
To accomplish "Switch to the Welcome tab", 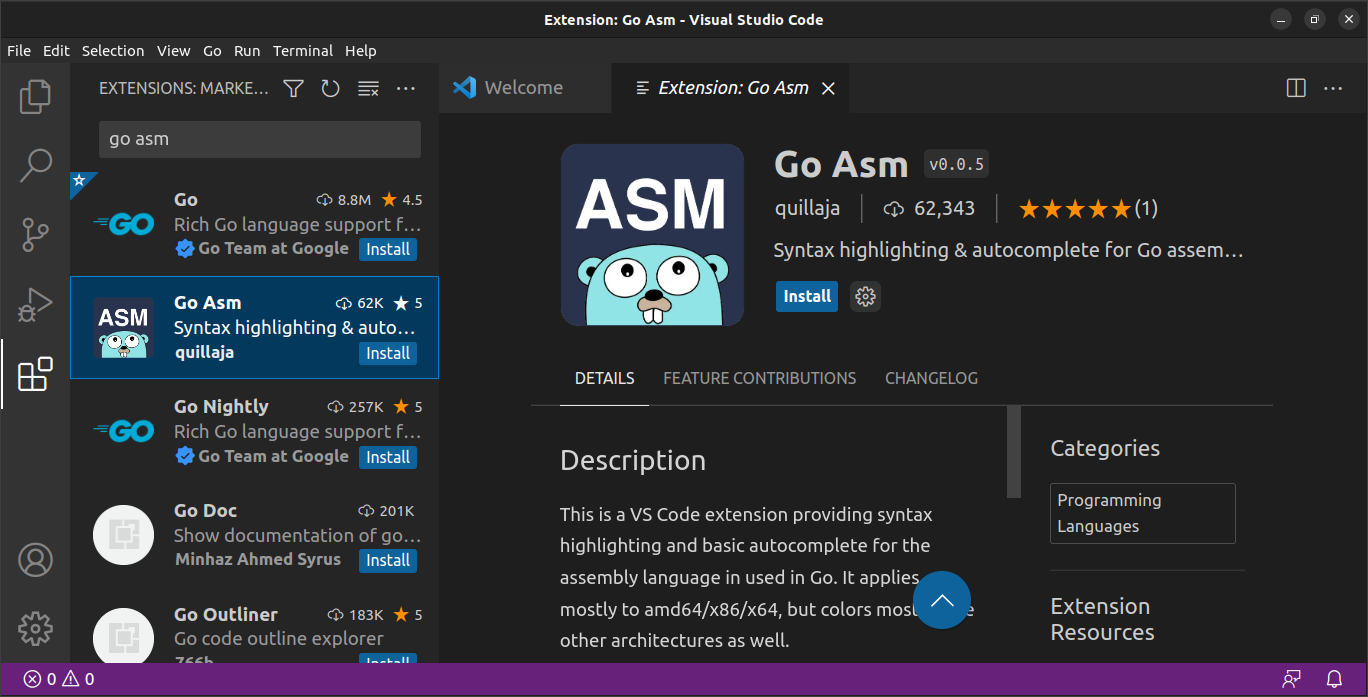I will pos(525,88).
